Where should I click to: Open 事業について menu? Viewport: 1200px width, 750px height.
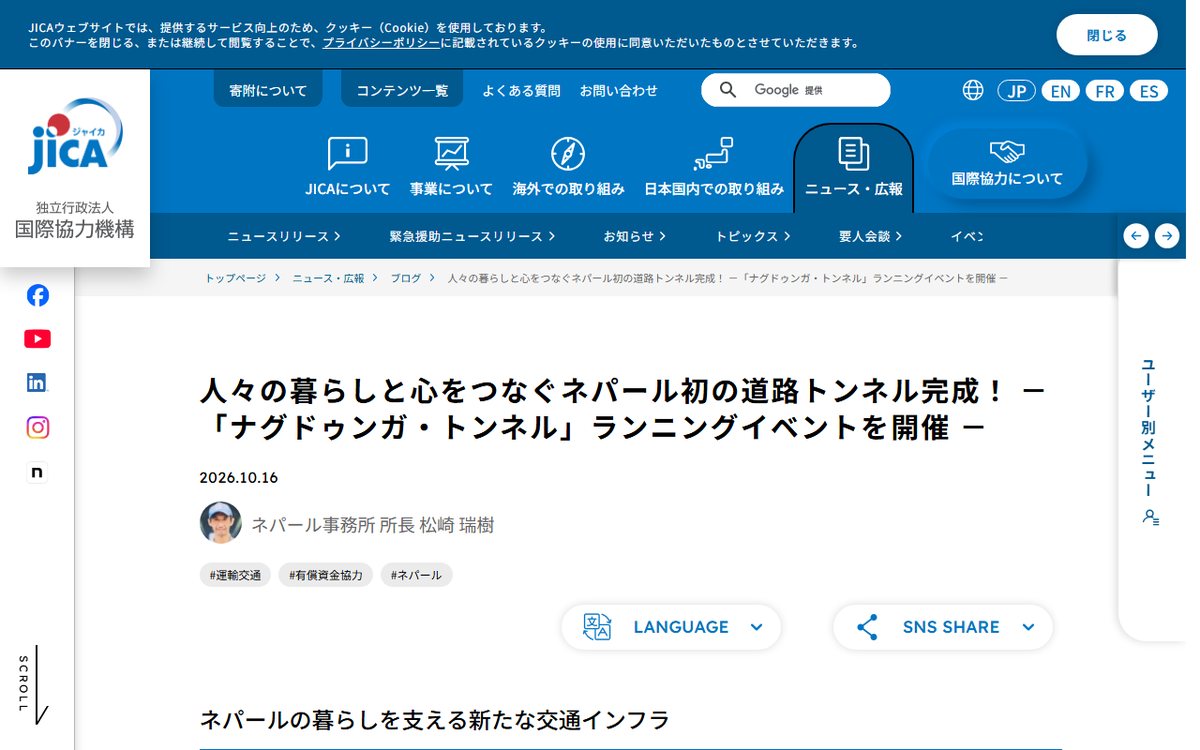(x=451, y=167)
